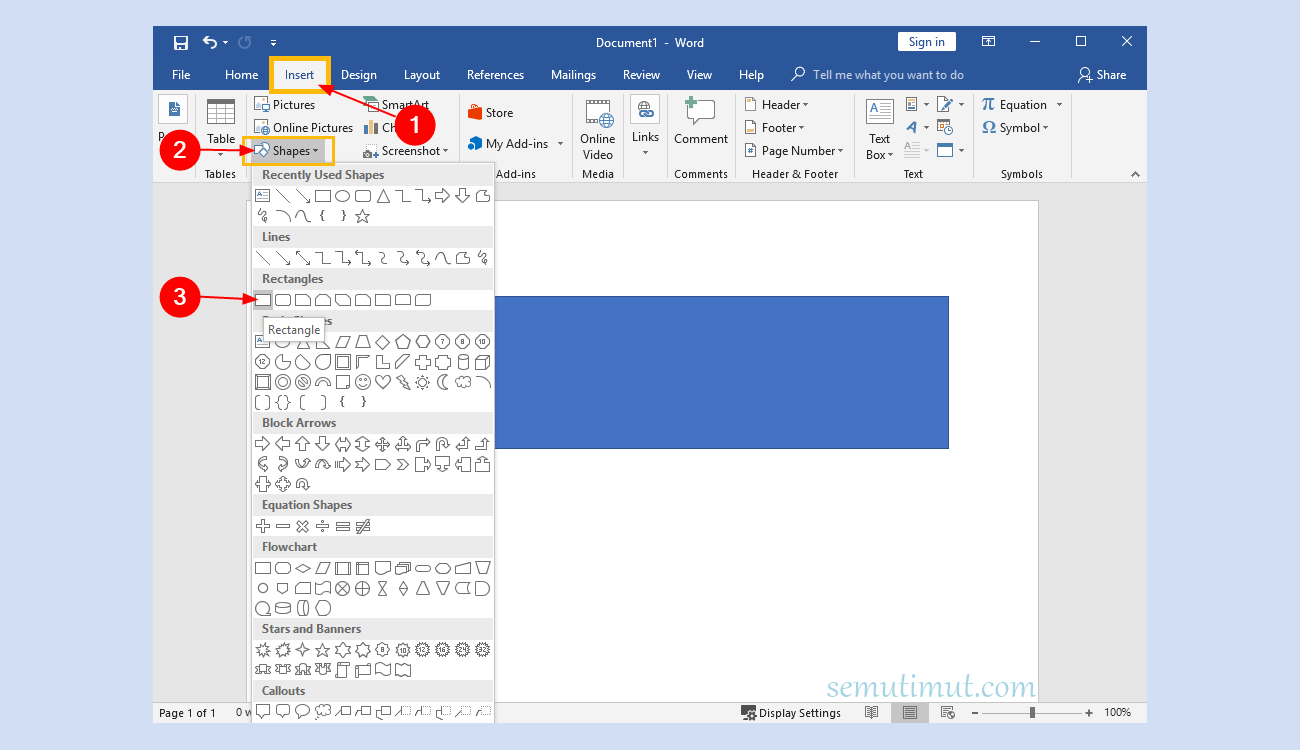The image size is (1300, 750).
Task: Expand the Equation dropdown arrow
Action: [x=1059, y=104]
